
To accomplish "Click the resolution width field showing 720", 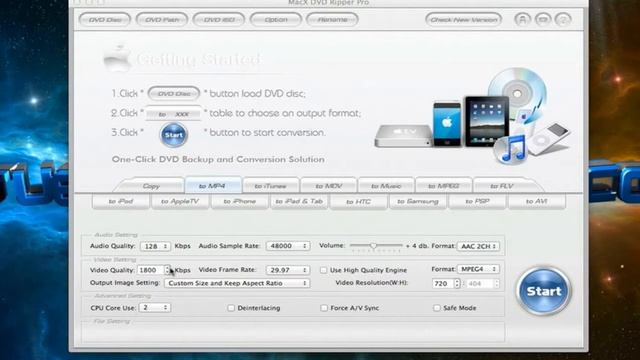I will 443,283.
